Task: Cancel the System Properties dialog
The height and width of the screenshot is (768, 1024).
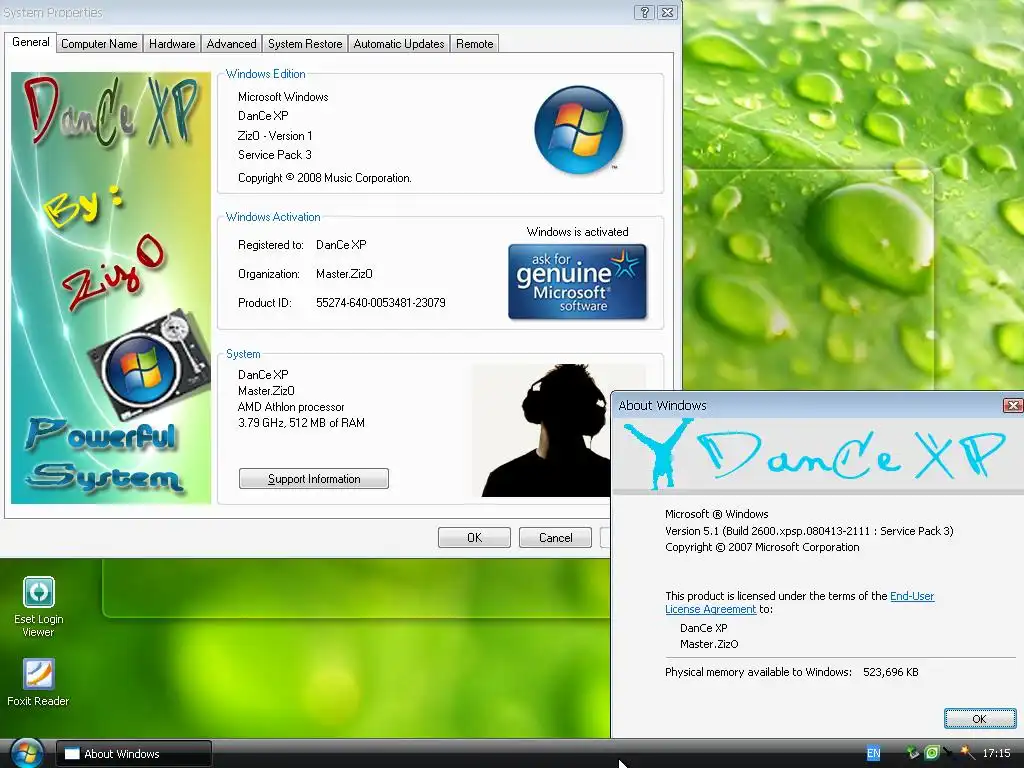Action: [555, 537]
